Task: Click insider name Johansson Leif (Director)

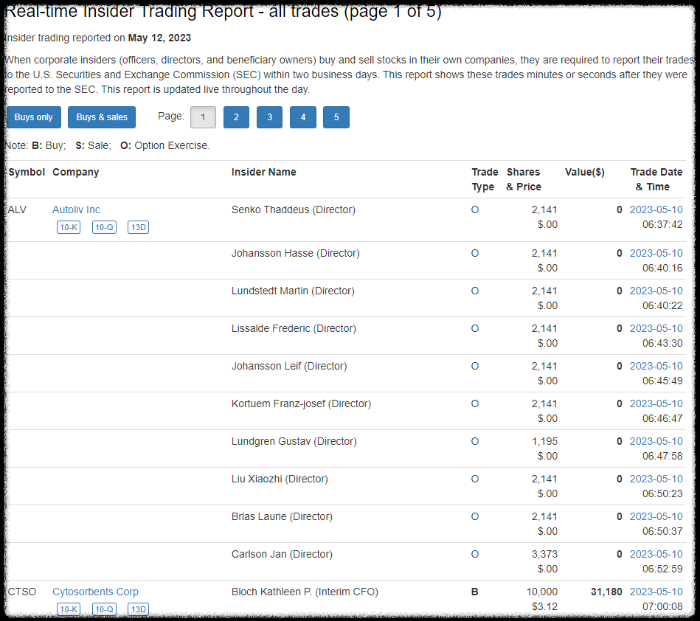Action: 289,366
